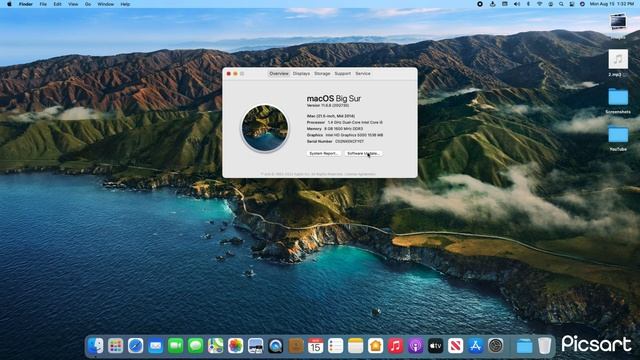This screenshot has width=640, height=360.
Task: Click the Graphics info line
Action: (345, 135)
